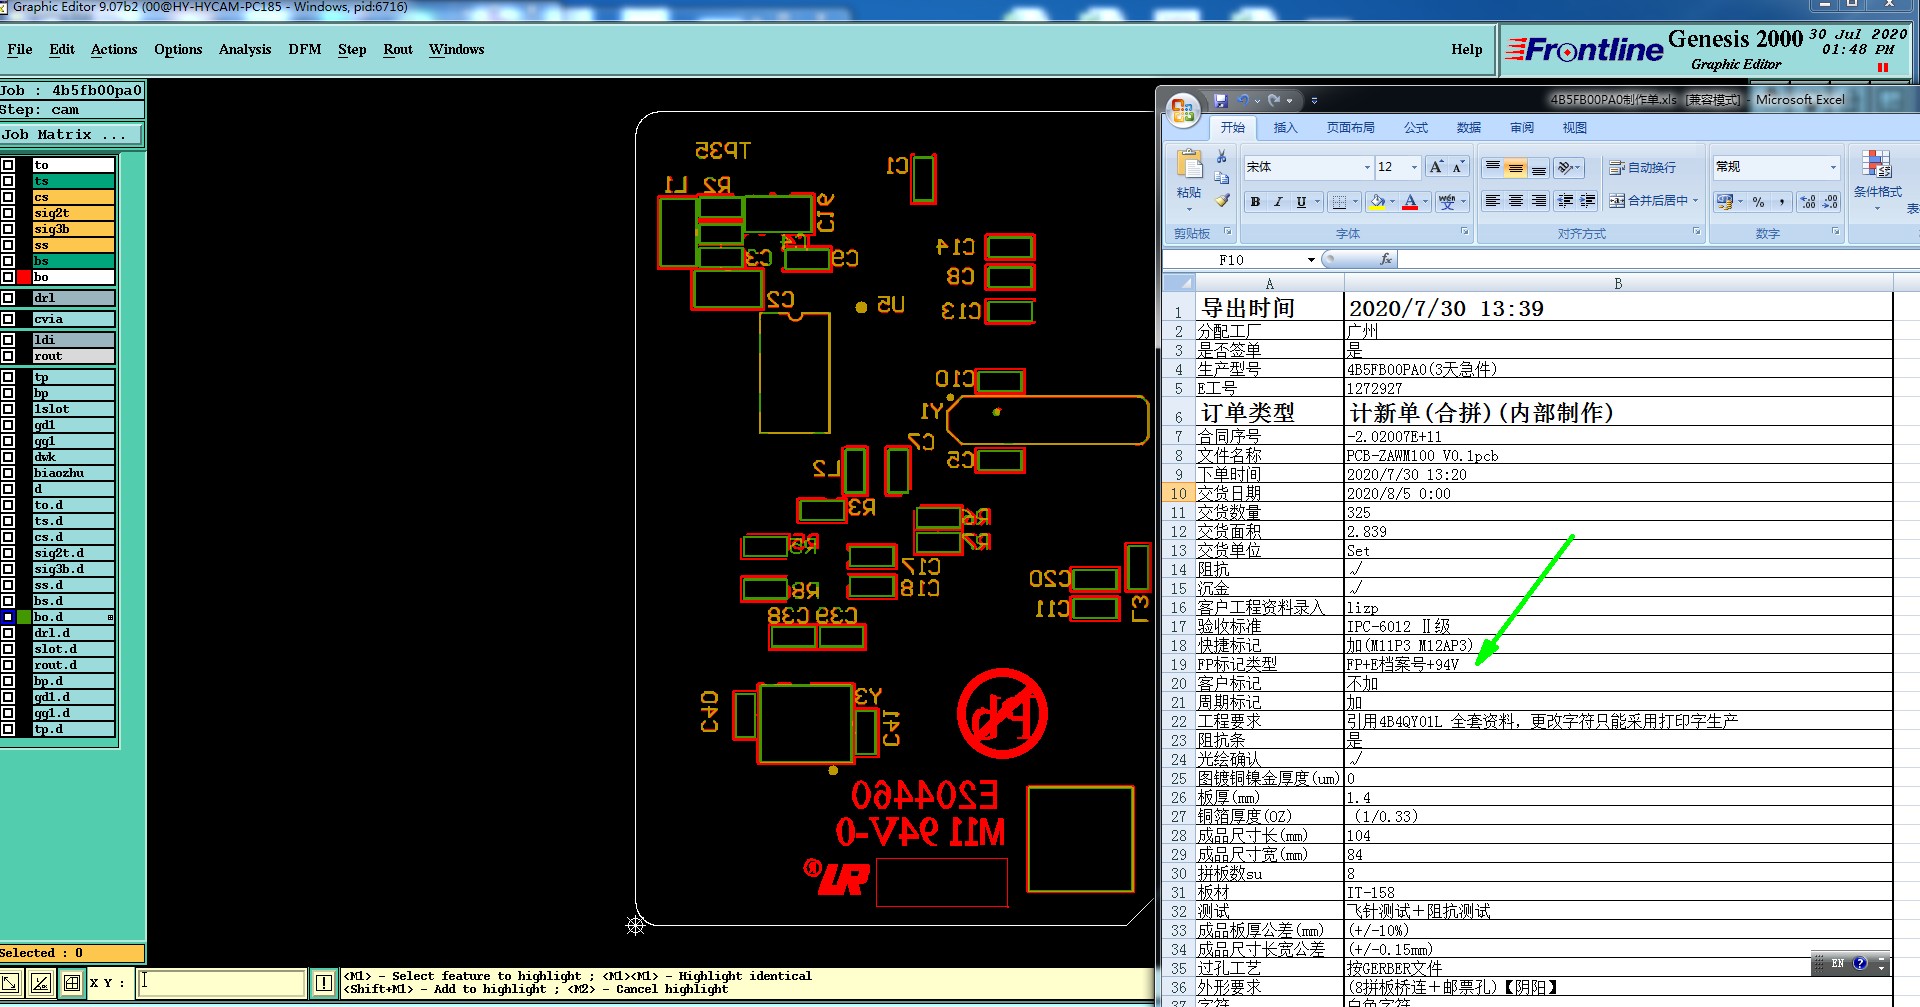Open the Genesis Analysis menu
This screenshot has width=1920, height=1007.
click(245, 49)
